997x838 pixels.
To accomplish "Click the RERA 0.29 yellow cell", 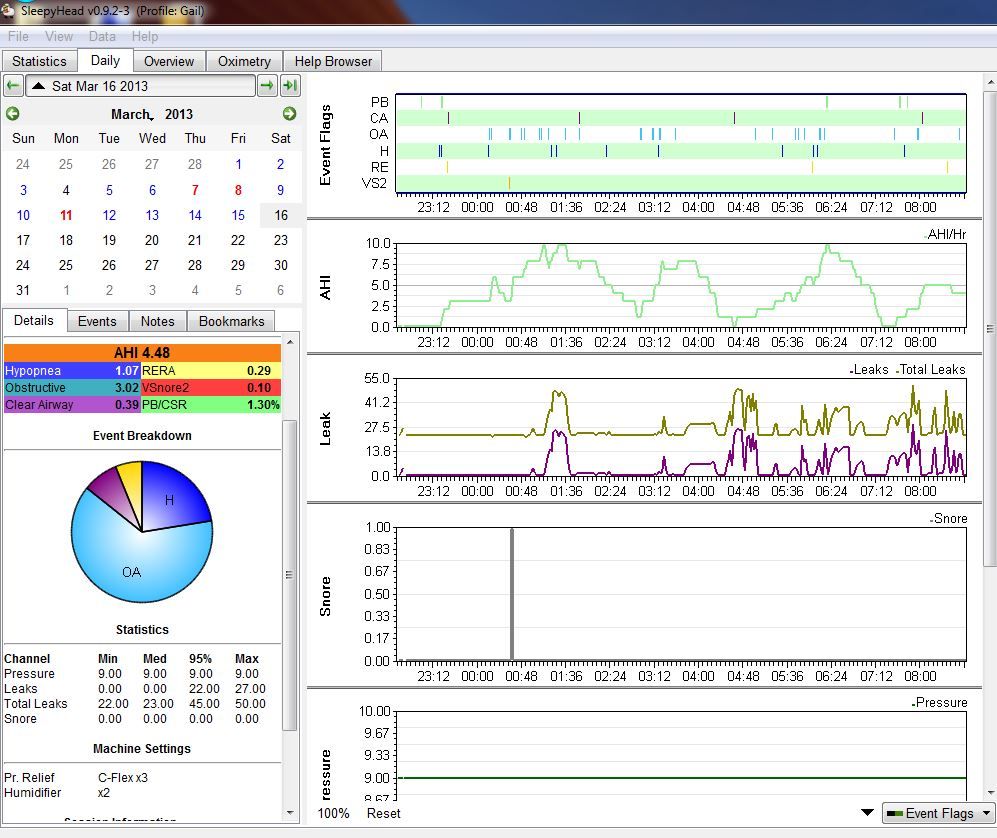I will (210, 371).
